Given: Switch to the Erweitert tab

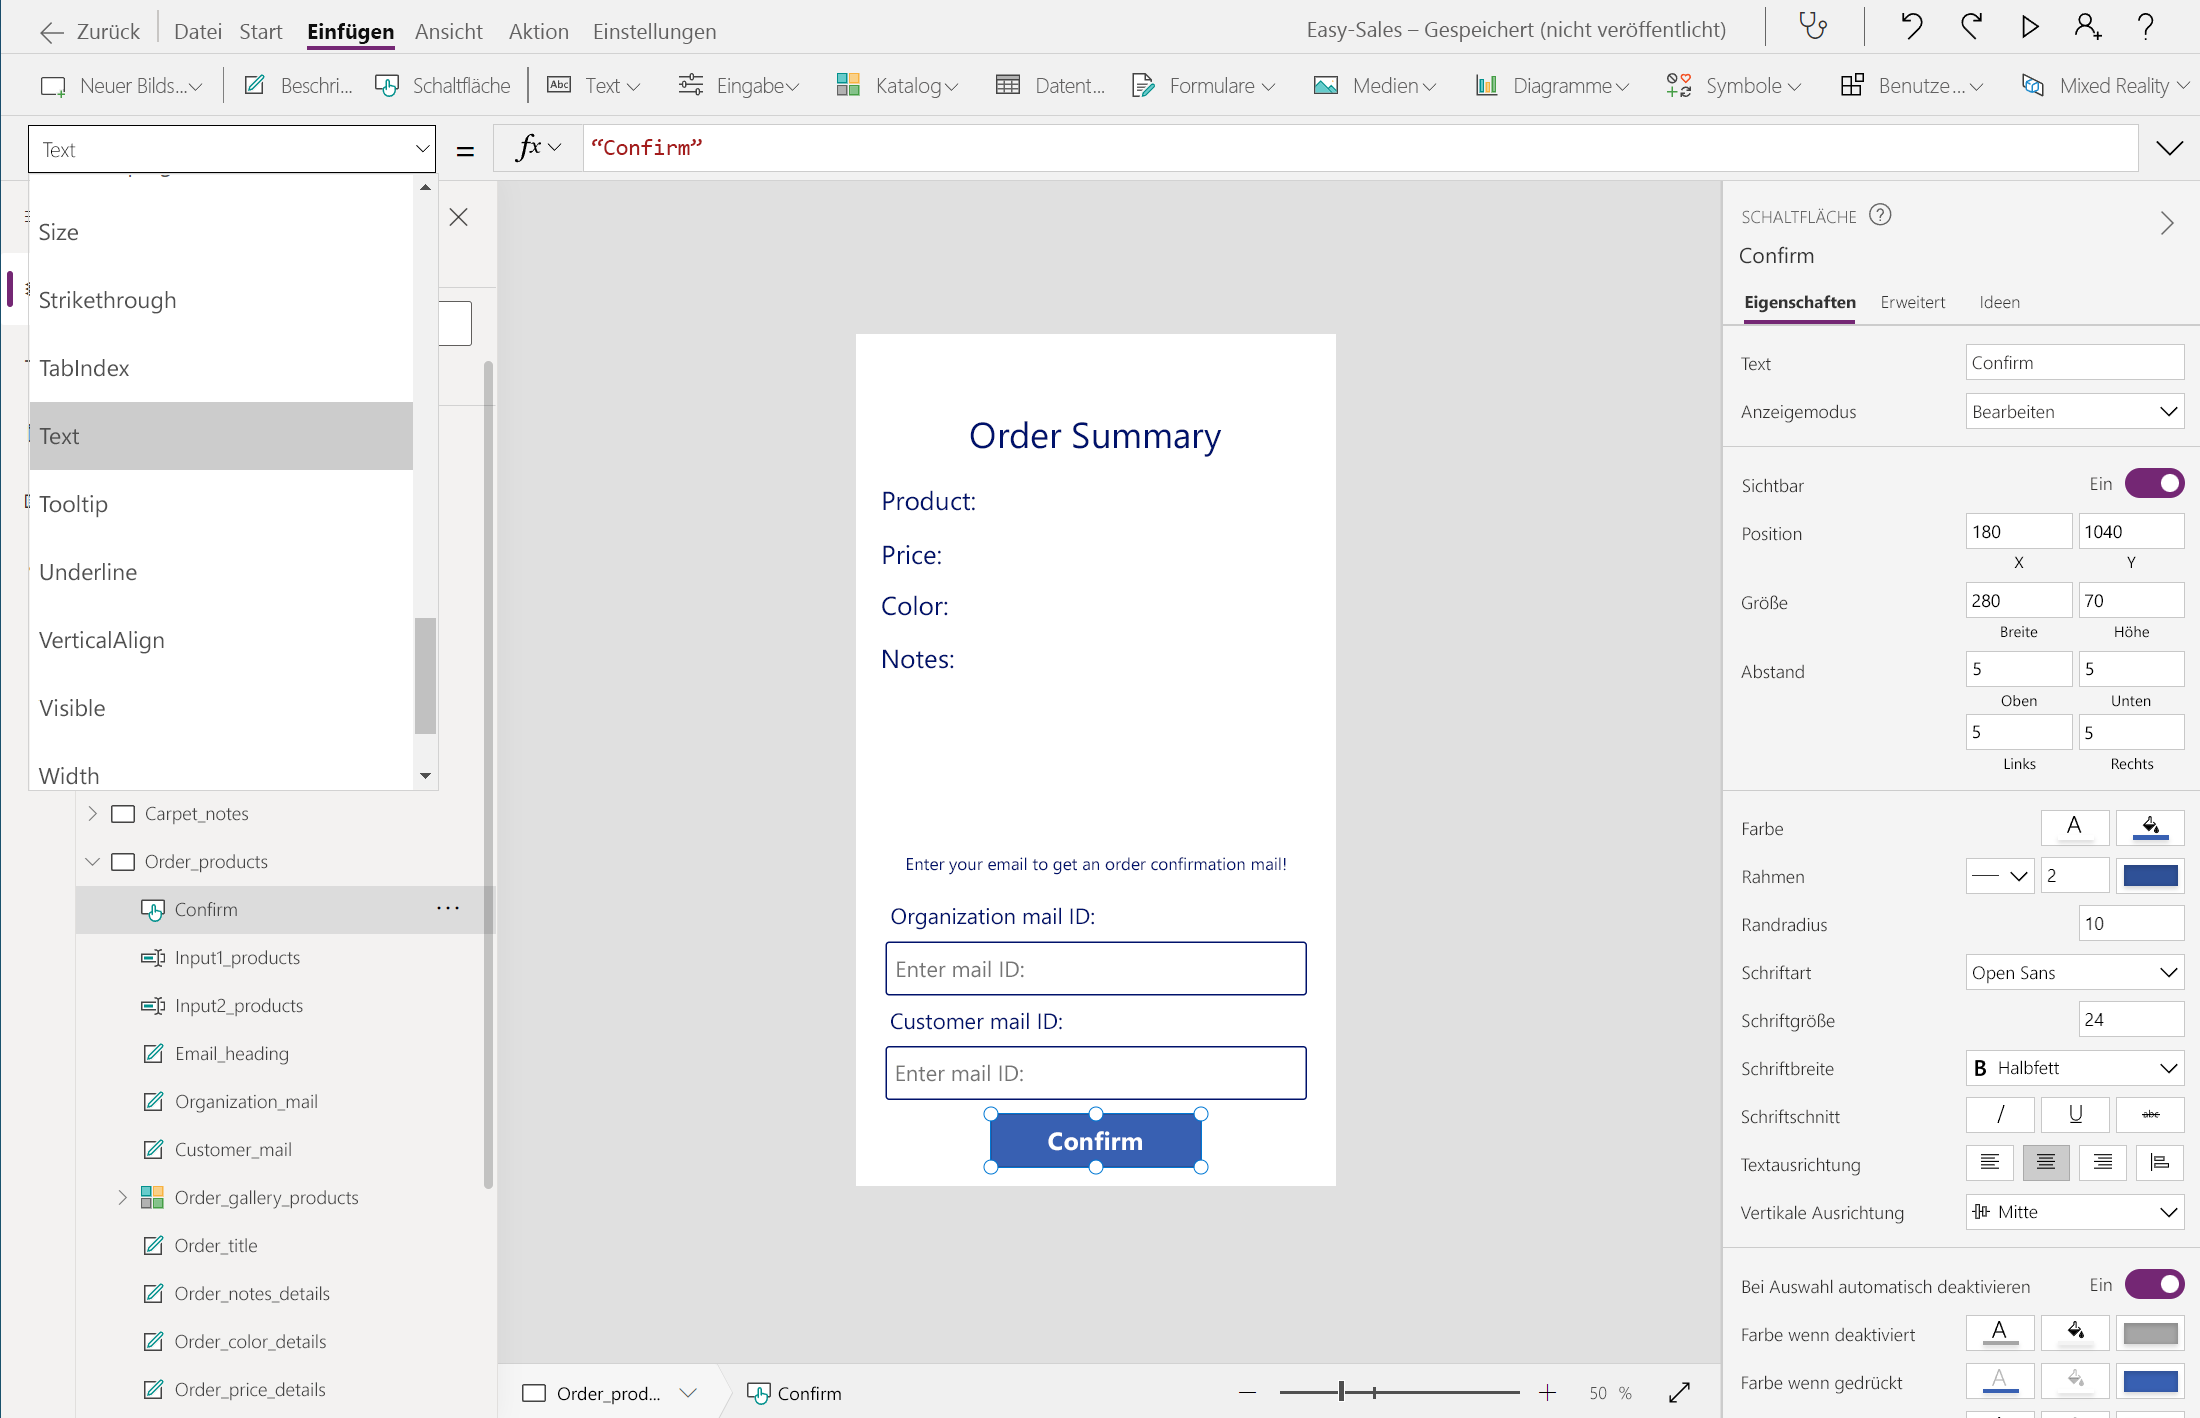Looking at the screenshot, I should click(x=1912, y=302).
